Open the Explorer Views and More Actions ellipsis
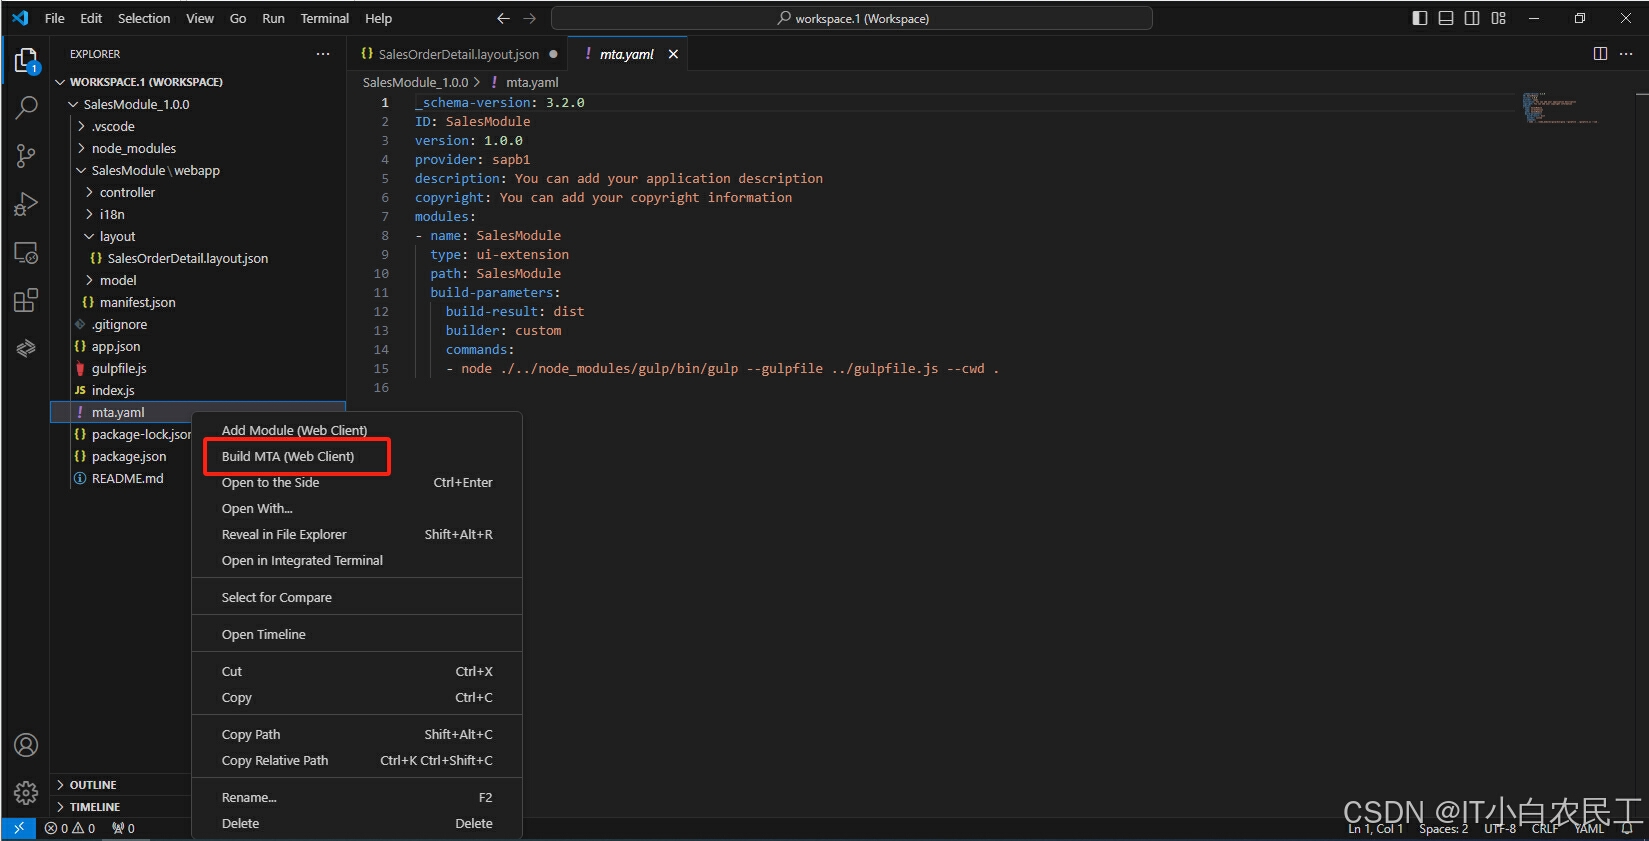This screenshot has width=1649, height=841. pyautogui.click(x=323, y=54)
